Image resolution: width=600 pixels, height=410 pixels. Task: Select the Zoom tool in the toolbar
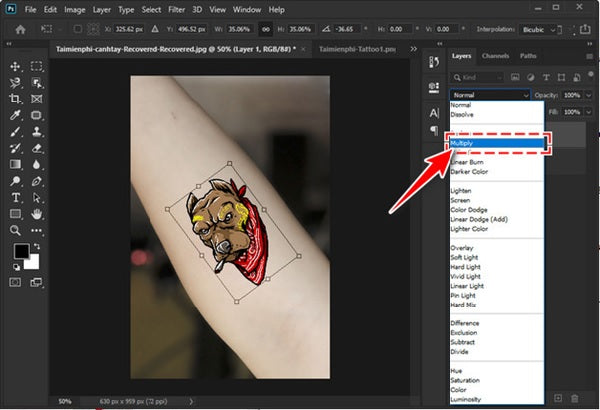(15, 230)
